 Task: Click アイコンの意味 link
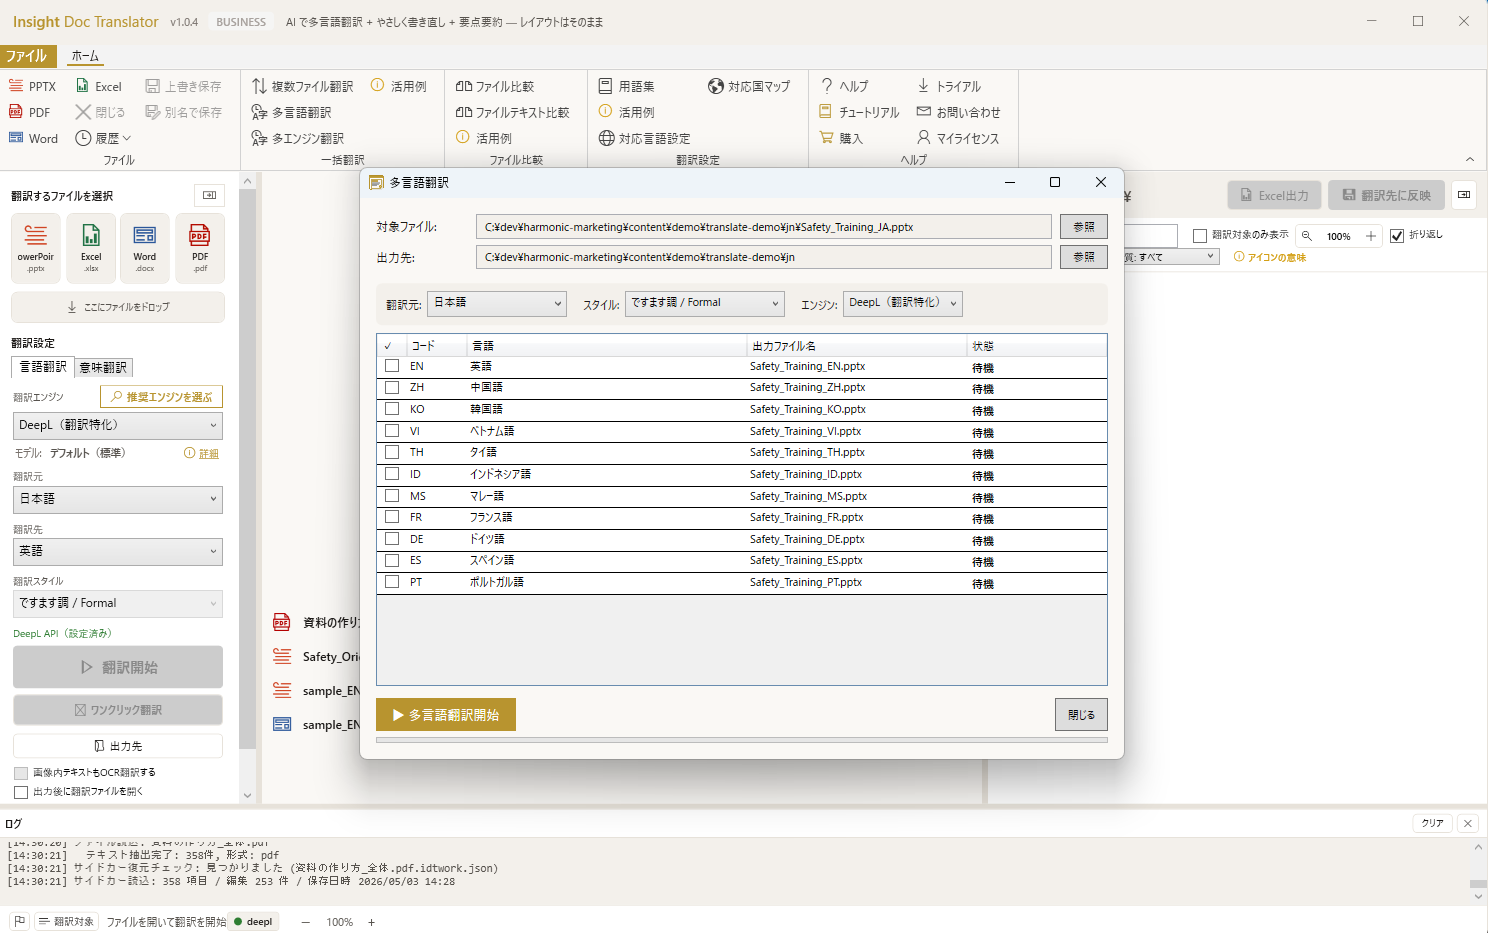(1270, 257)
